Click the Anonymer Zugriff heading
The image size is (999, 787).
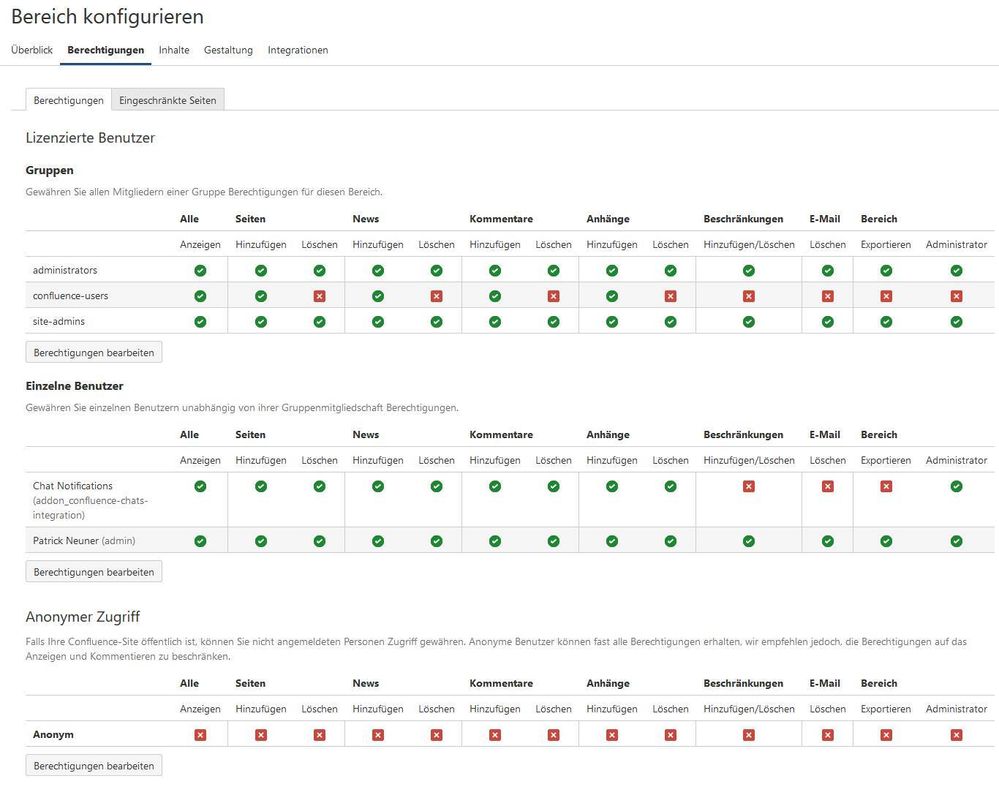pos(83,617)
